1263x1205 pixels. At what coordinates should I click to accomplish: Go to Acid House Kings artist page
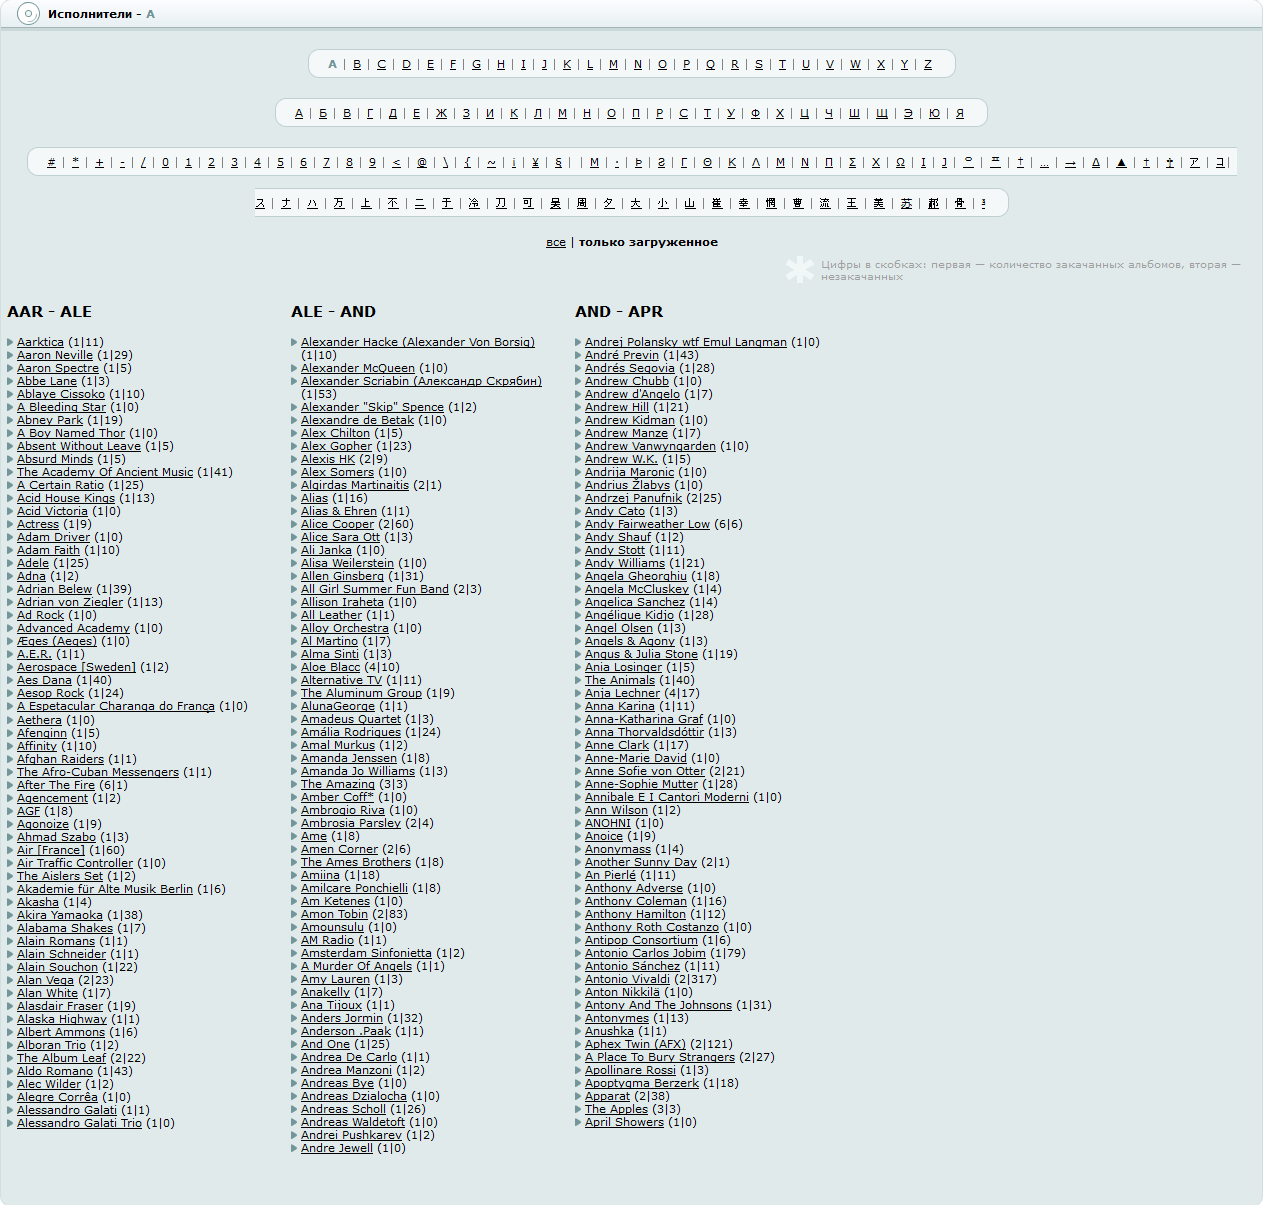click(x=66, y=498)
